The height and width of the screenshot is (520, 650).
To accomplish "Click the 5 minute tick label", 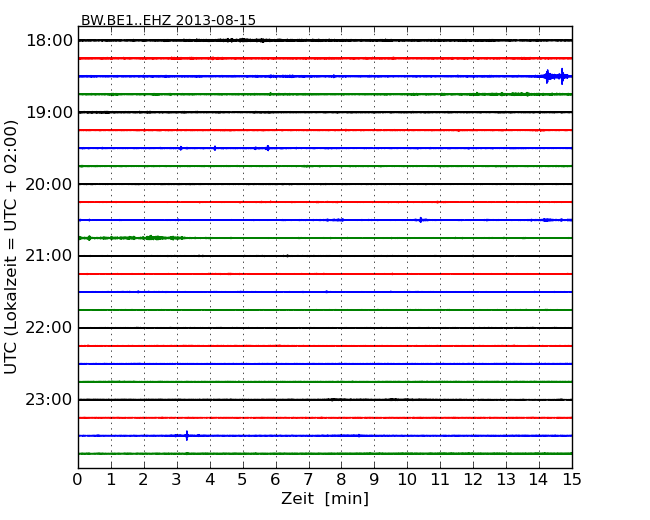I will (x=243, y=479).
